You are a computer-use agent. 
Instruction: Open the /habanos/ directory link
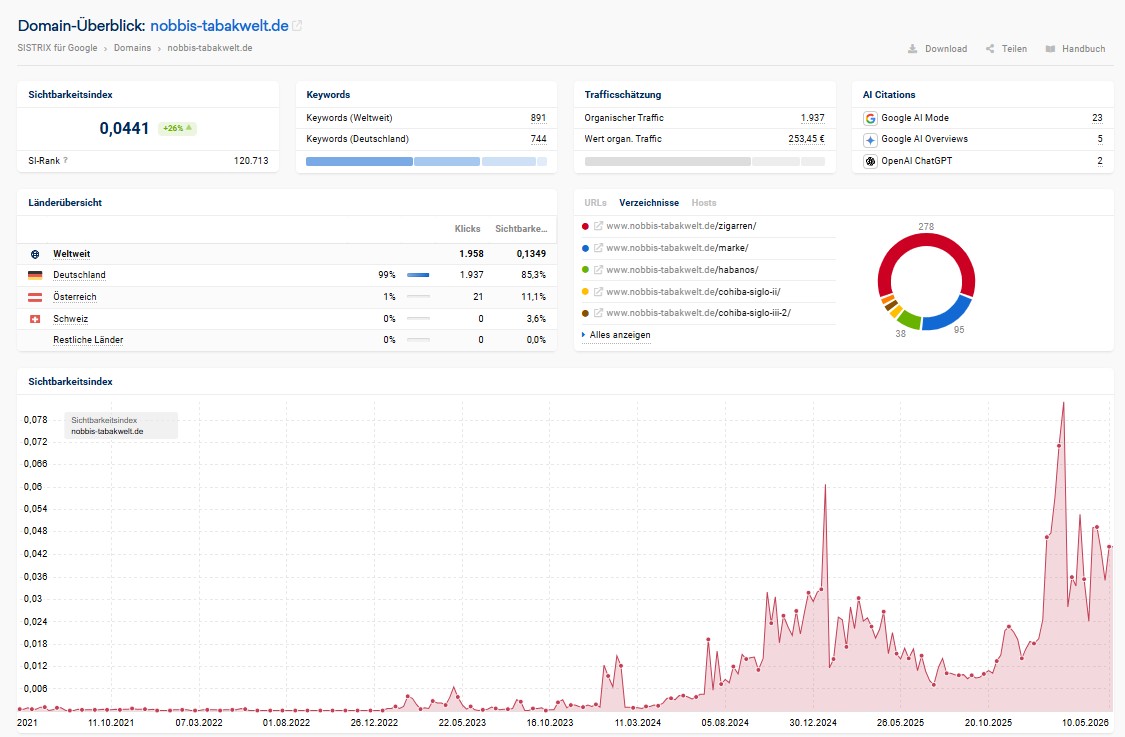tap(682, 270)
